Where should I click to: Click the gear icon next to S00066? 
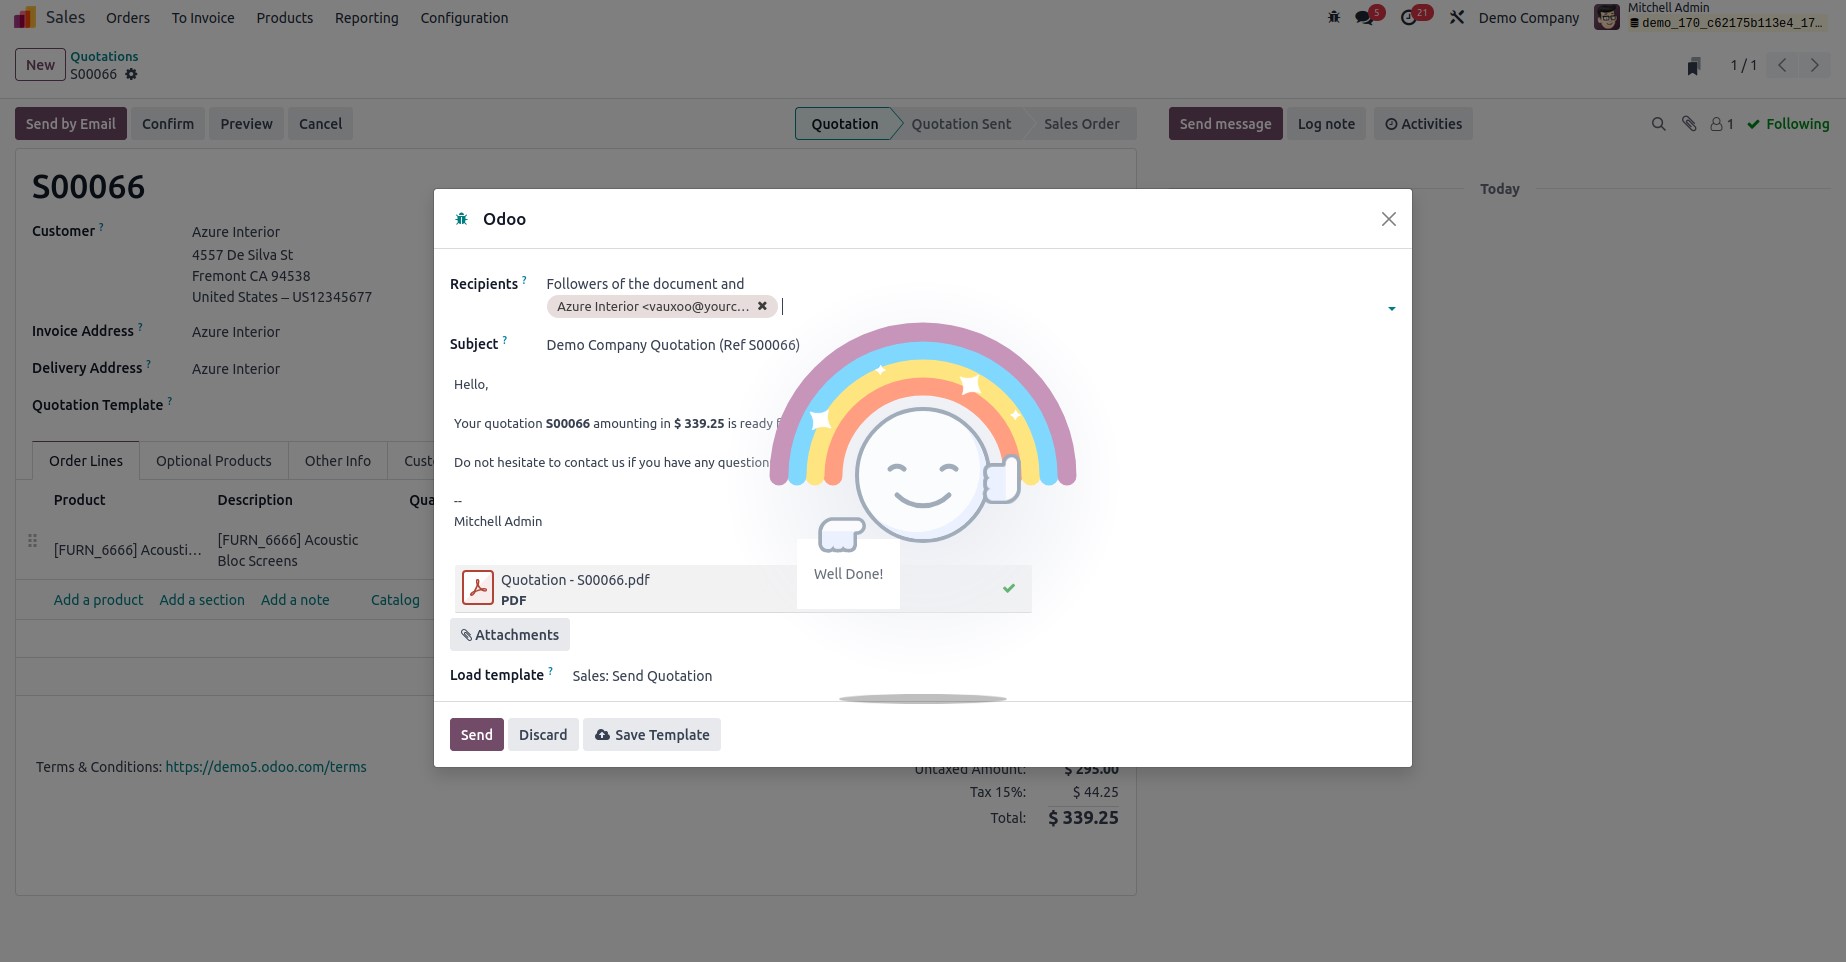click(131, 74)
